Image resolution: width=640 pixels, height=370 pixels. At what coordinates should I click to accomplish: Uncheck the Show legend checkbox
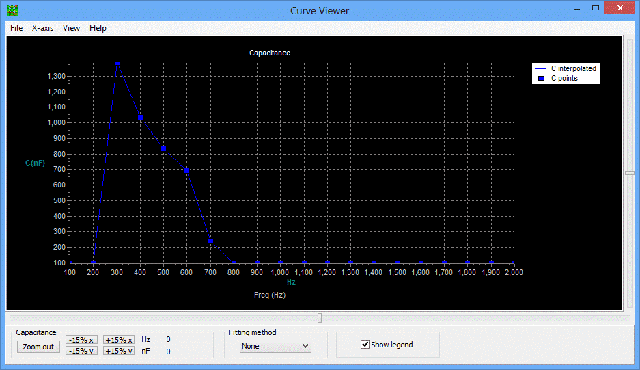pos(365,345)
